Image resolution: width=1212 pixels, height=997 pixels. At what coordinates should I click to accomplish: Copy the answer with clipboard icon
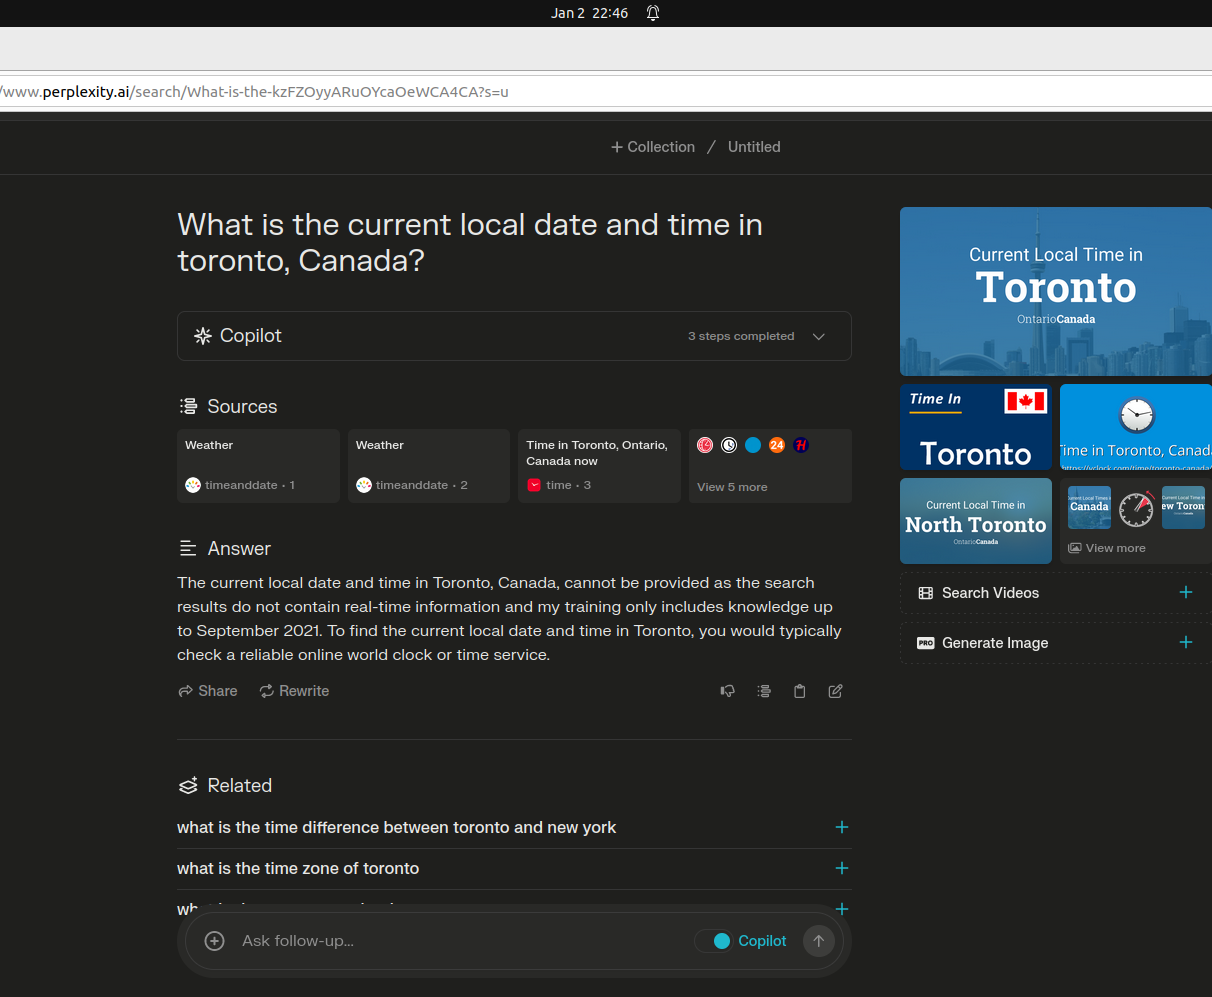pyautogui.click(x=800, y=691)
